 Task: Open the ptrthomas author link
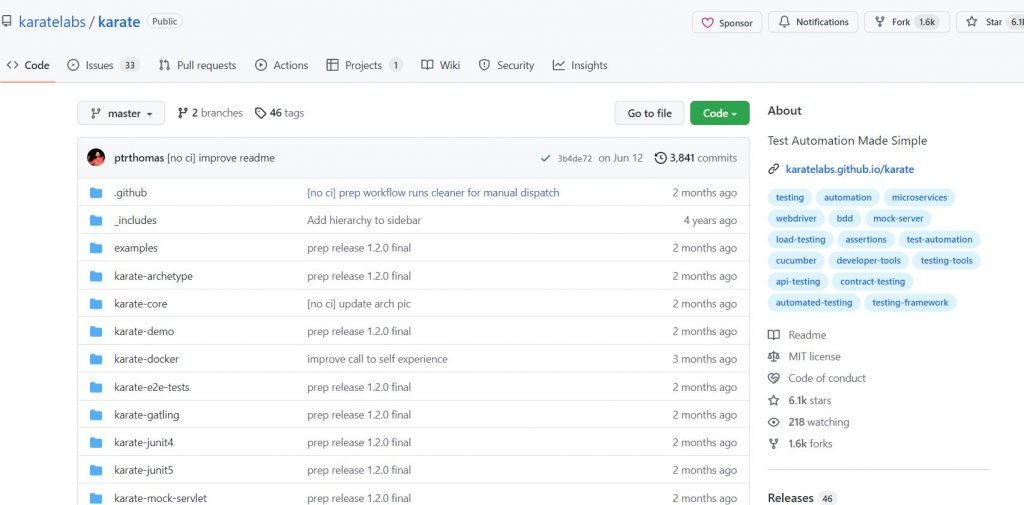[139, 158]
